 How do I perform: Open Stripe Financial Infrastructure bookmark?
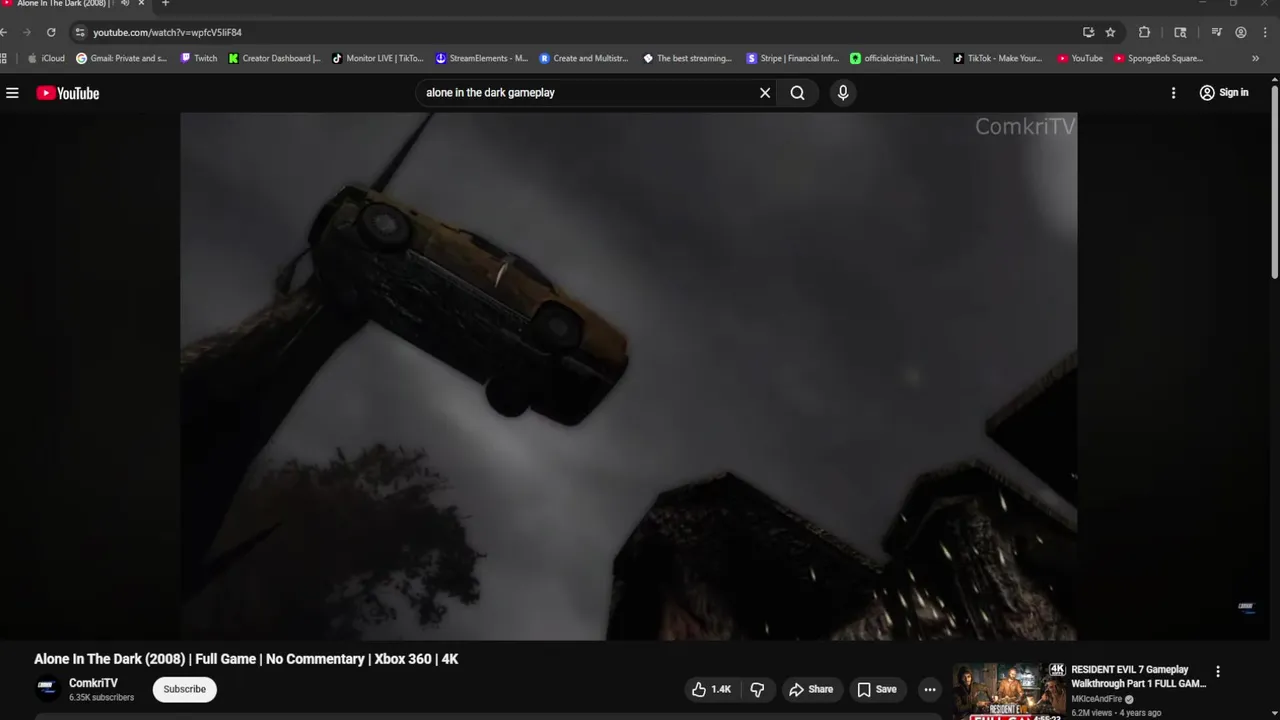pyautogui.click(x=792, y=58)
